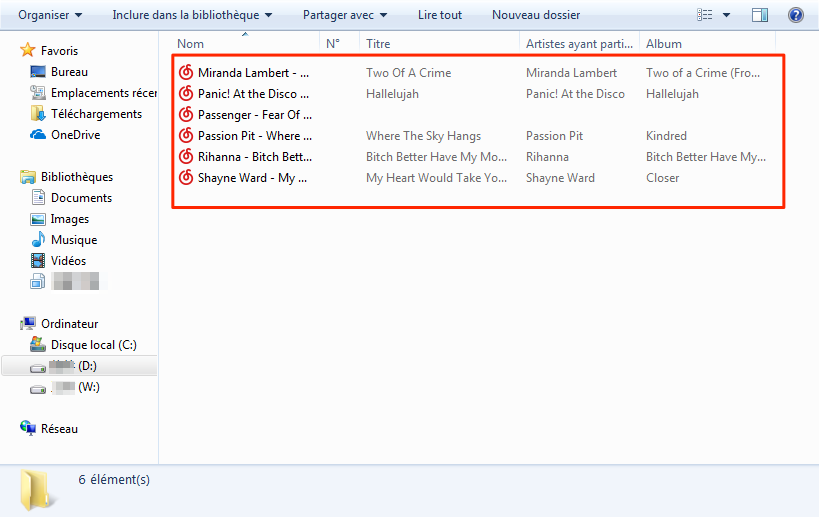Open Téléchargements in the sidebar
This screenshot has width=819, height=517.
(x=97, y=114)
